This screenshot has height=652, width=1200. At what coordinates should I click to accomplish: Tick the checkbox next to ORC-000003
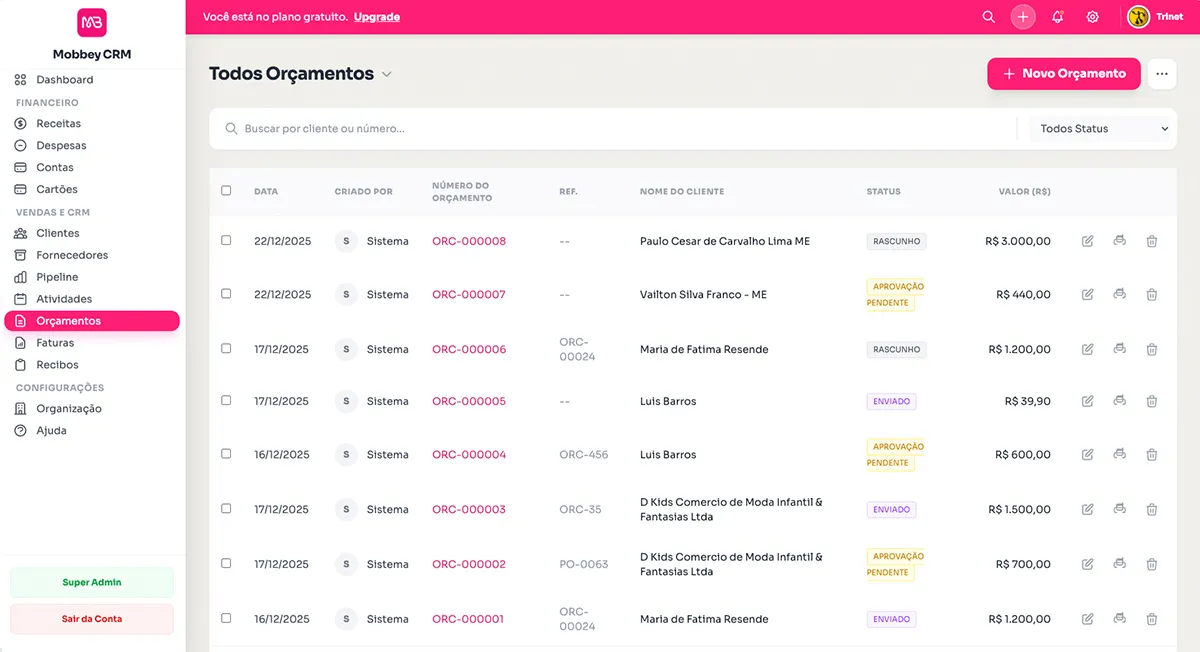point(226,509)
